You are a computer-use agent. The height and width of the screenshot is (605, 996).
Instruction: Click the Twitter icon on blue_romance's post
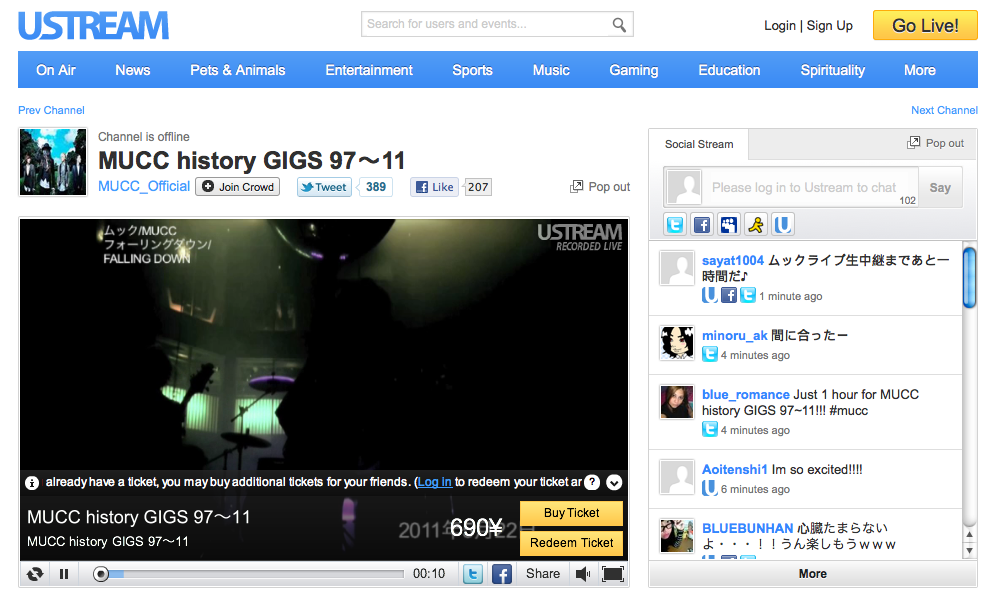[x=710, y=430]
